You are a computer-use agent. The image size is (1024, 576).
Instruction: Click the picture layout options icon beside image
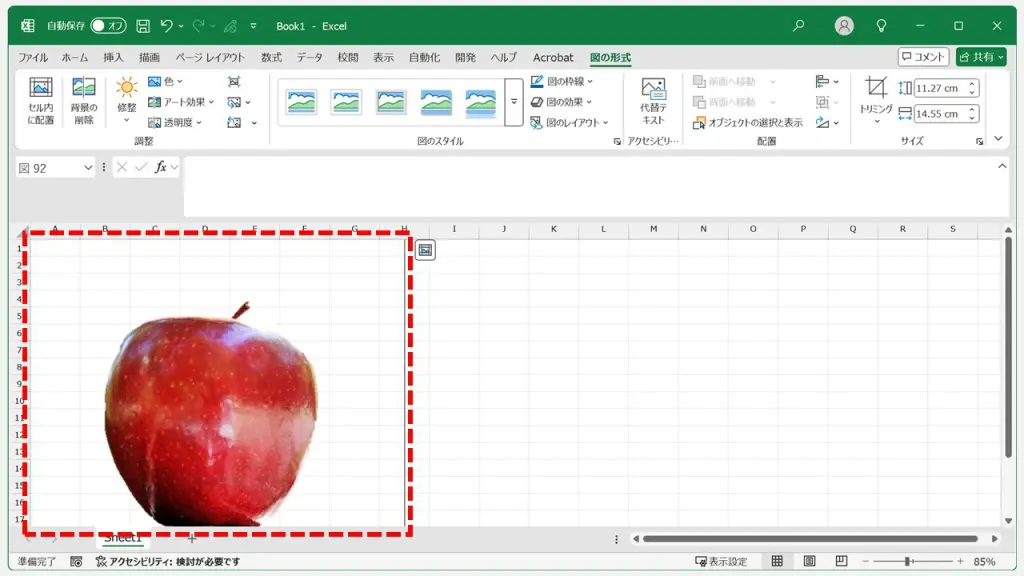point(425,250)
